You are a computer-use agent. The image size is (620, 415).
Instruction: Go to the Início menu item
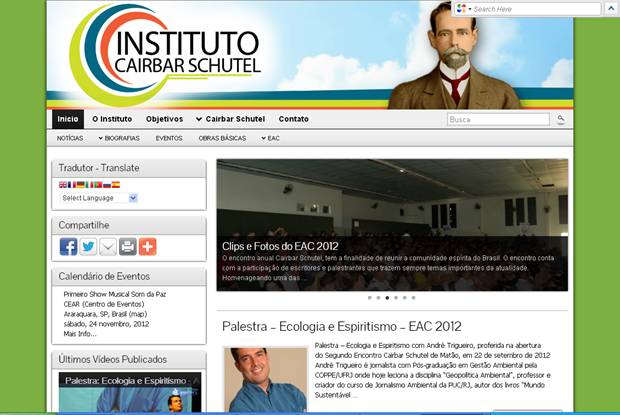coord(68,119)
